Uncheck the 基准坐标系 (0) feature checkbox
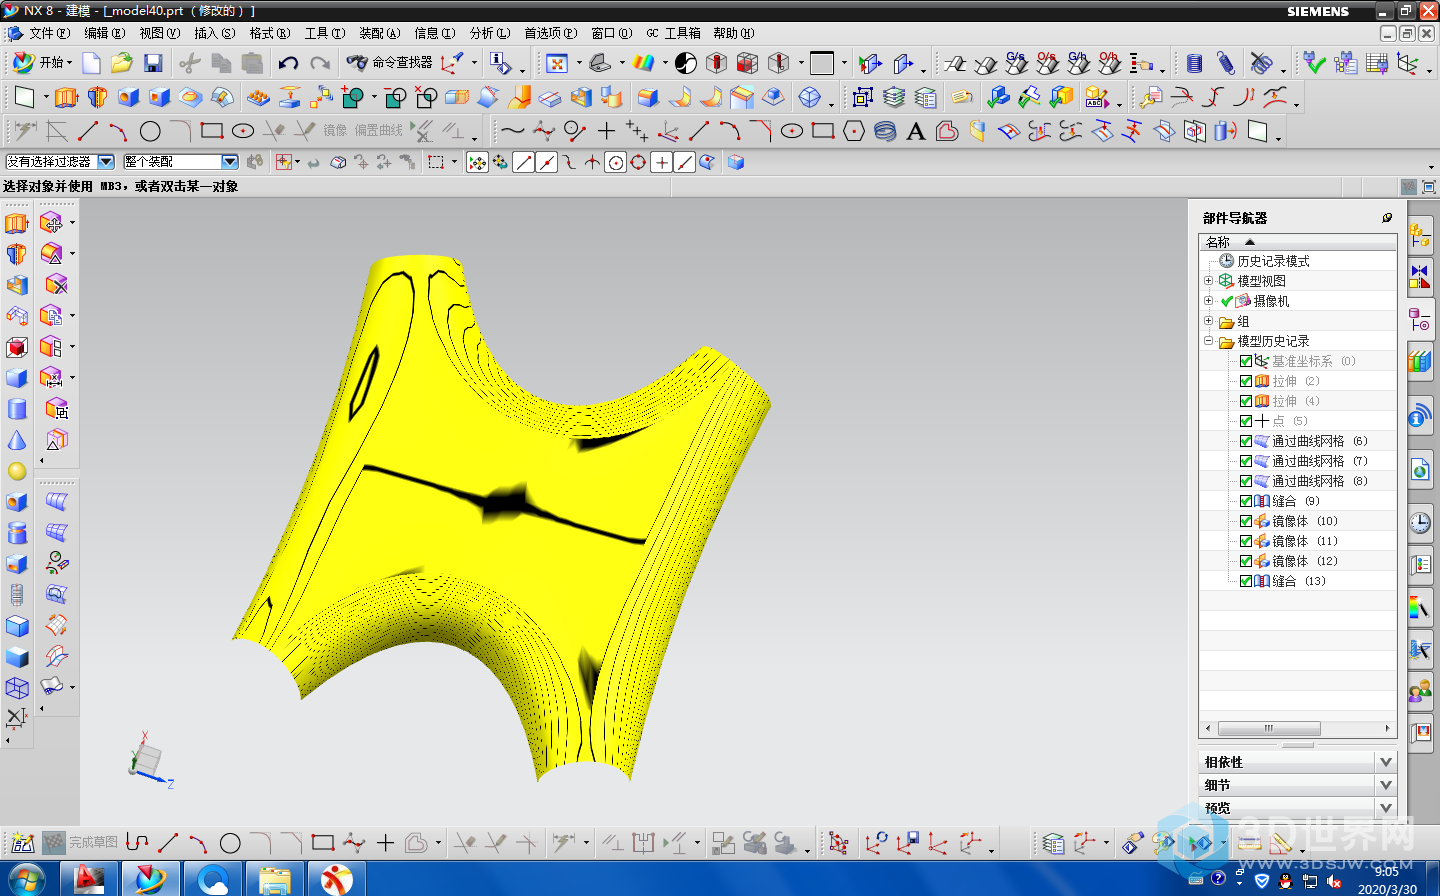 1246,361
